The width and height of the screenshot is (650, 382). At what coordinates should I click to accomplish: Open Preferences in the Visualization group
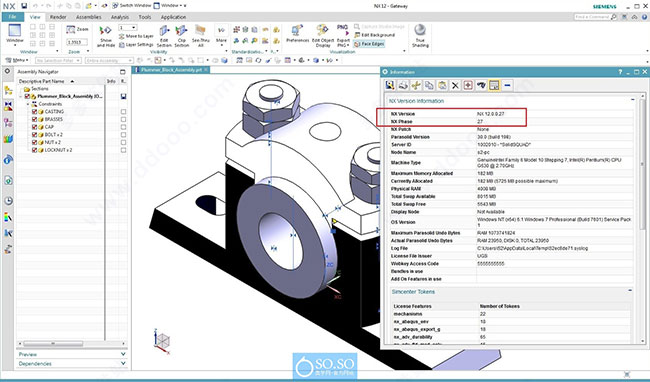coord(298,34)
